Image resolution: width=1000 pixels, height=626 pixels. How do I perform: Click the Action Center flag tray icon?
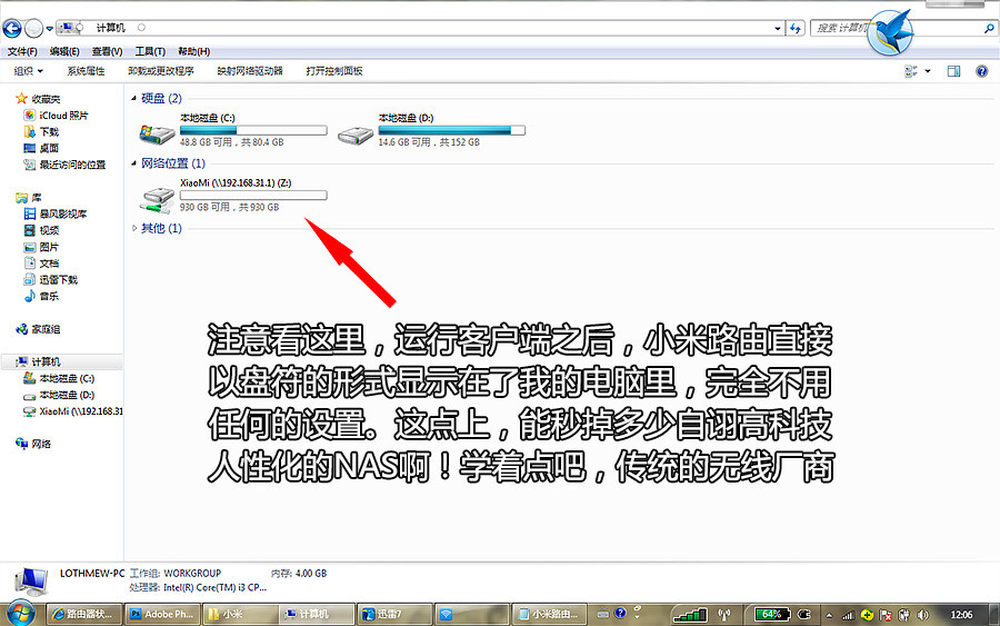(885, 615)
